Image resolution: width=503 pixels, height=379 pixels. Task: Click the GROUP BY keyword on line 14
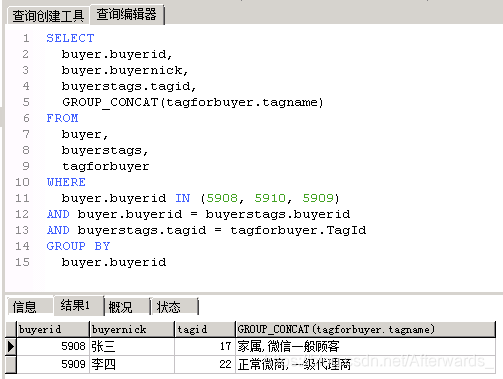click(78, 246)
